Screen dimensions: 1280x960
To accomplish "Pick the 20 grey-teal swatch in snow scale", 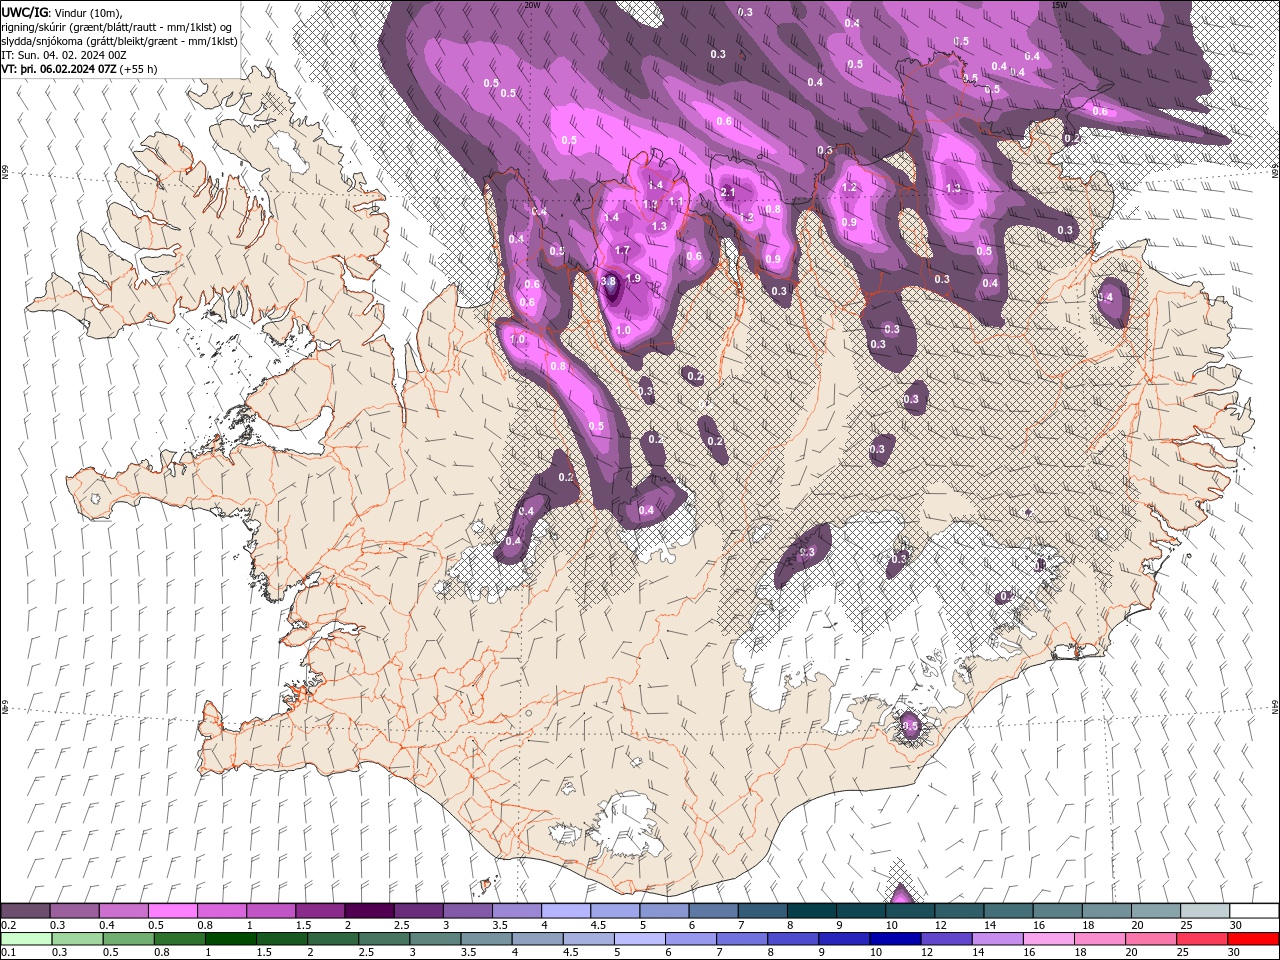I will tap(1155, 911).
